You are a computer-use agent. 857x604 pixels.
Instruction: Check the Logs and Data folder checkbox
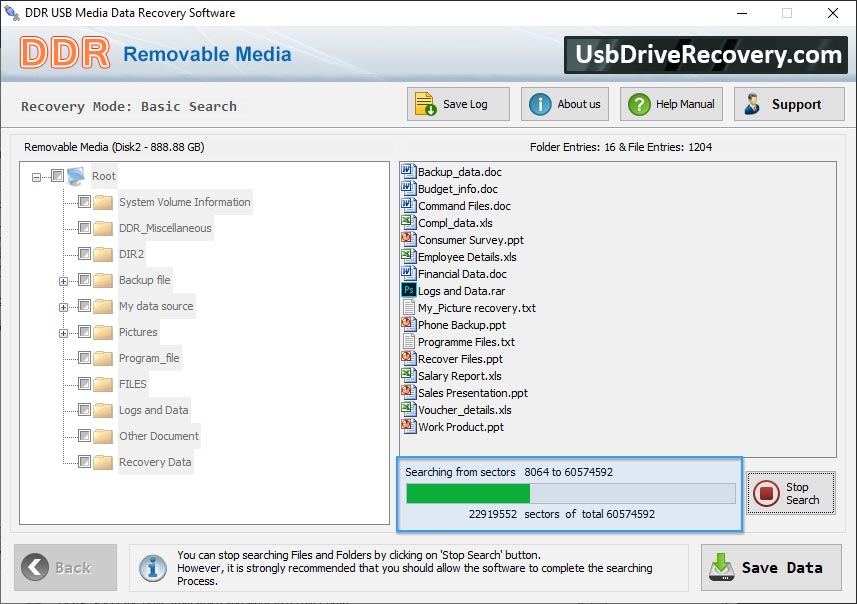(x=84, y=409)
